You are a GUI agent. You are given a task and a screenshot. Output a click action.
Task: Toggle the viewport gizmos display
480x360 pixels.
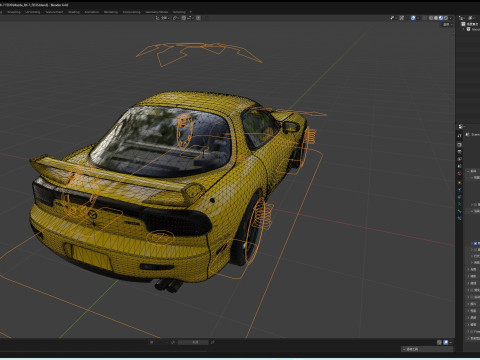tap(402, 18)
